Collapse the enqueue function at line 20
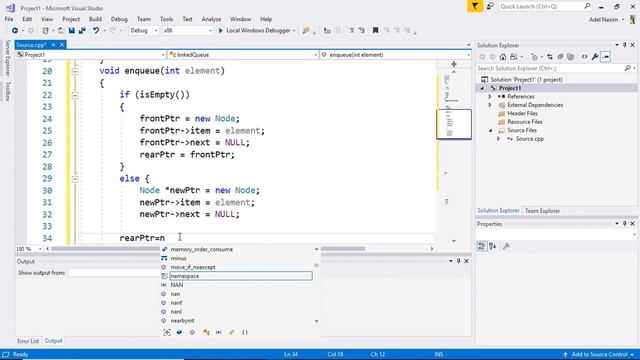The image size is (640, 360). pos(75,71)
